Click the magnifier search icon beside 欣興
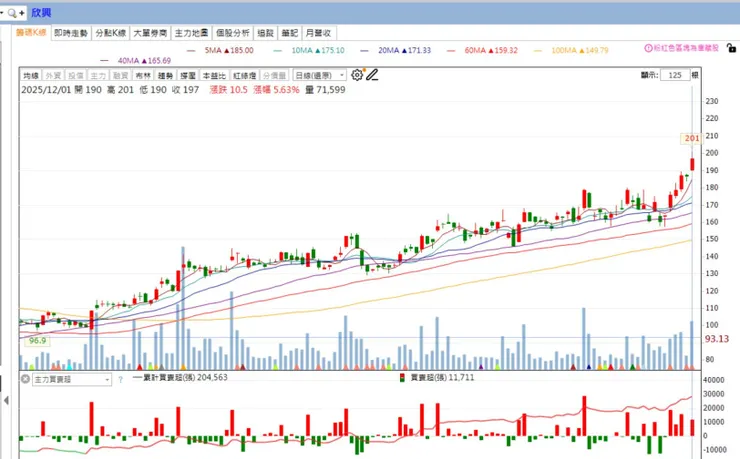Image resolution: width=740 pixels, height=459 pixels. coord(12,13)
